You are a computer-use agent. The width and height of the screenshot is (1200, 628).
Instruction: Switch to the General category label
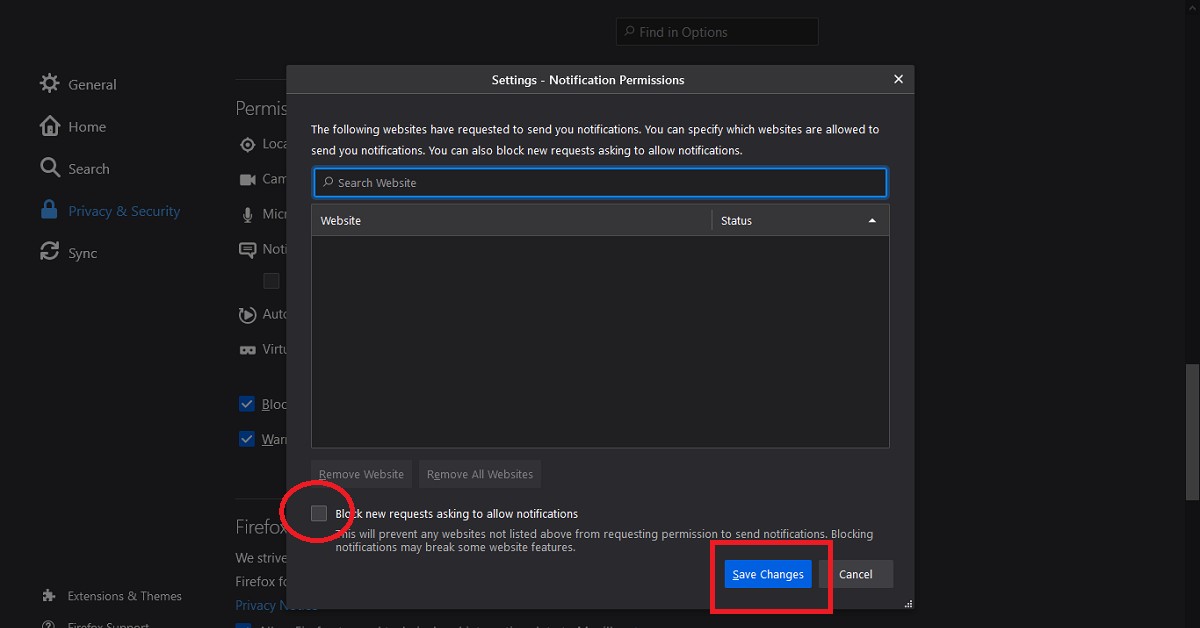92,85
